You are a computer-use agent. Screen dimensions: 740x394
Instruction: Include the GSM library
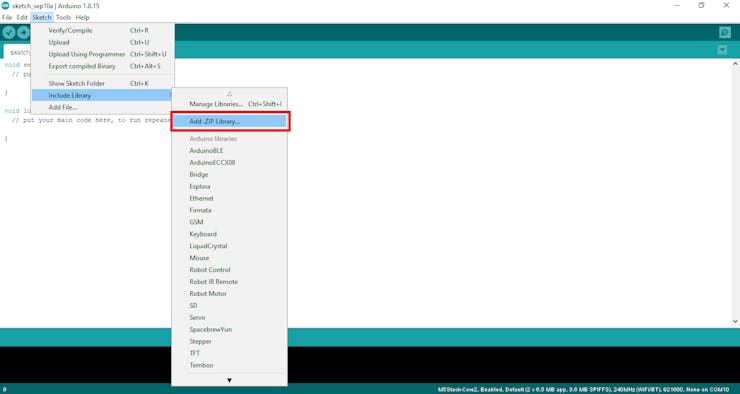pyautogui.click(x=229, y=222)
